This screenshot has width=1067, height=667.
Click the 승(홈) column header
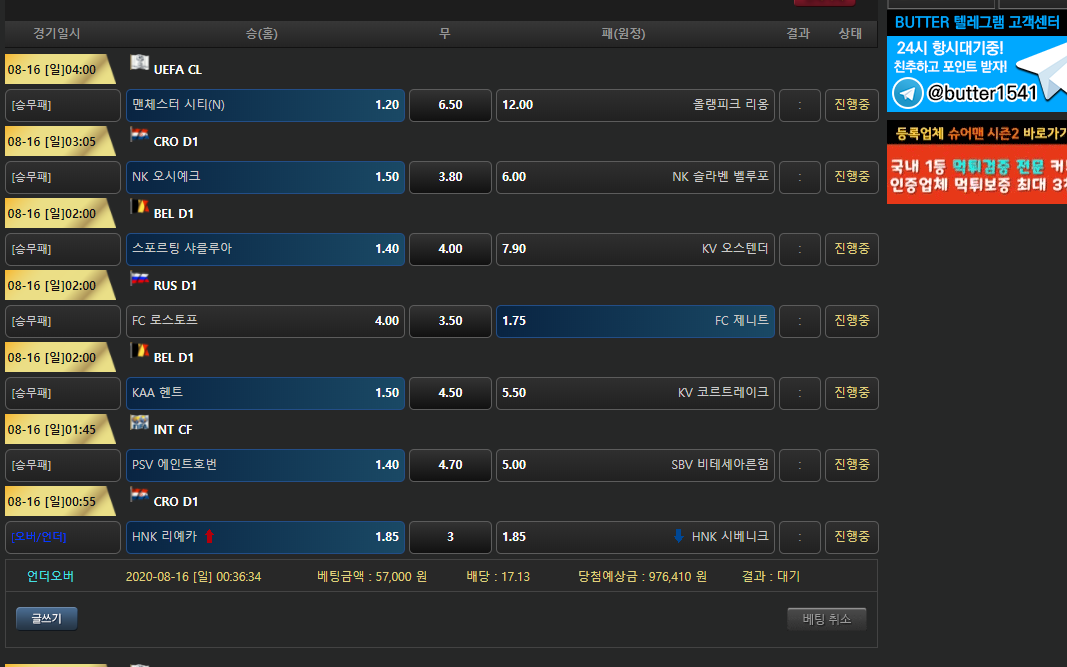(x=261, y=34)
